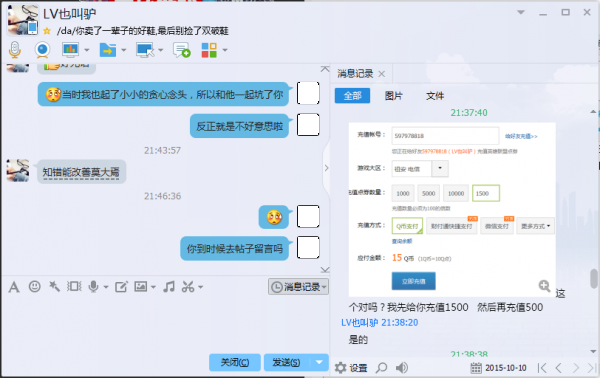
Task: Collapse the side panel with arrow handle
Action: pyautogui.click(x=326, y=168)
